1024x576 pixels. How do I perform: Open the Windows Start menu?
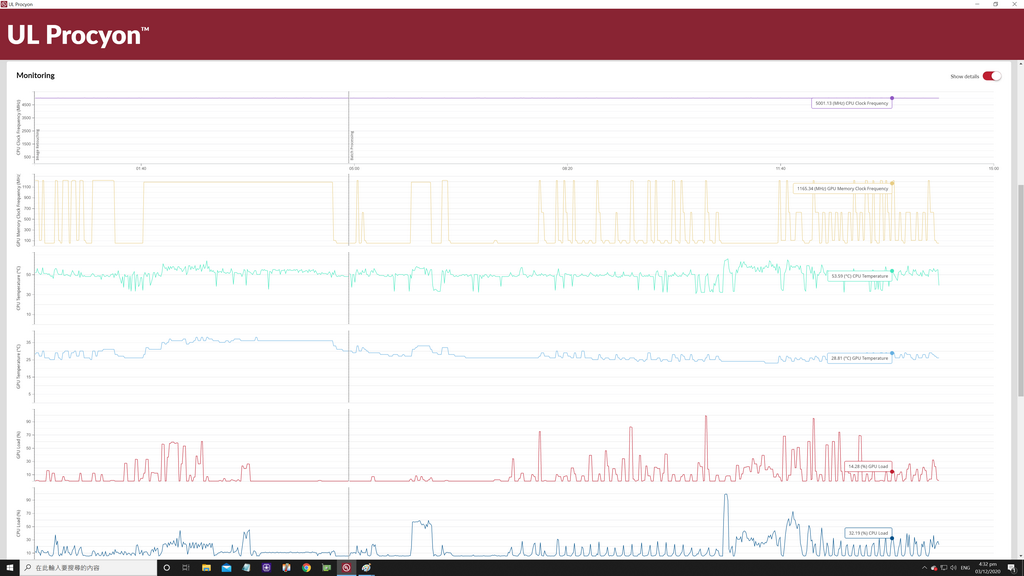point(9,568)
